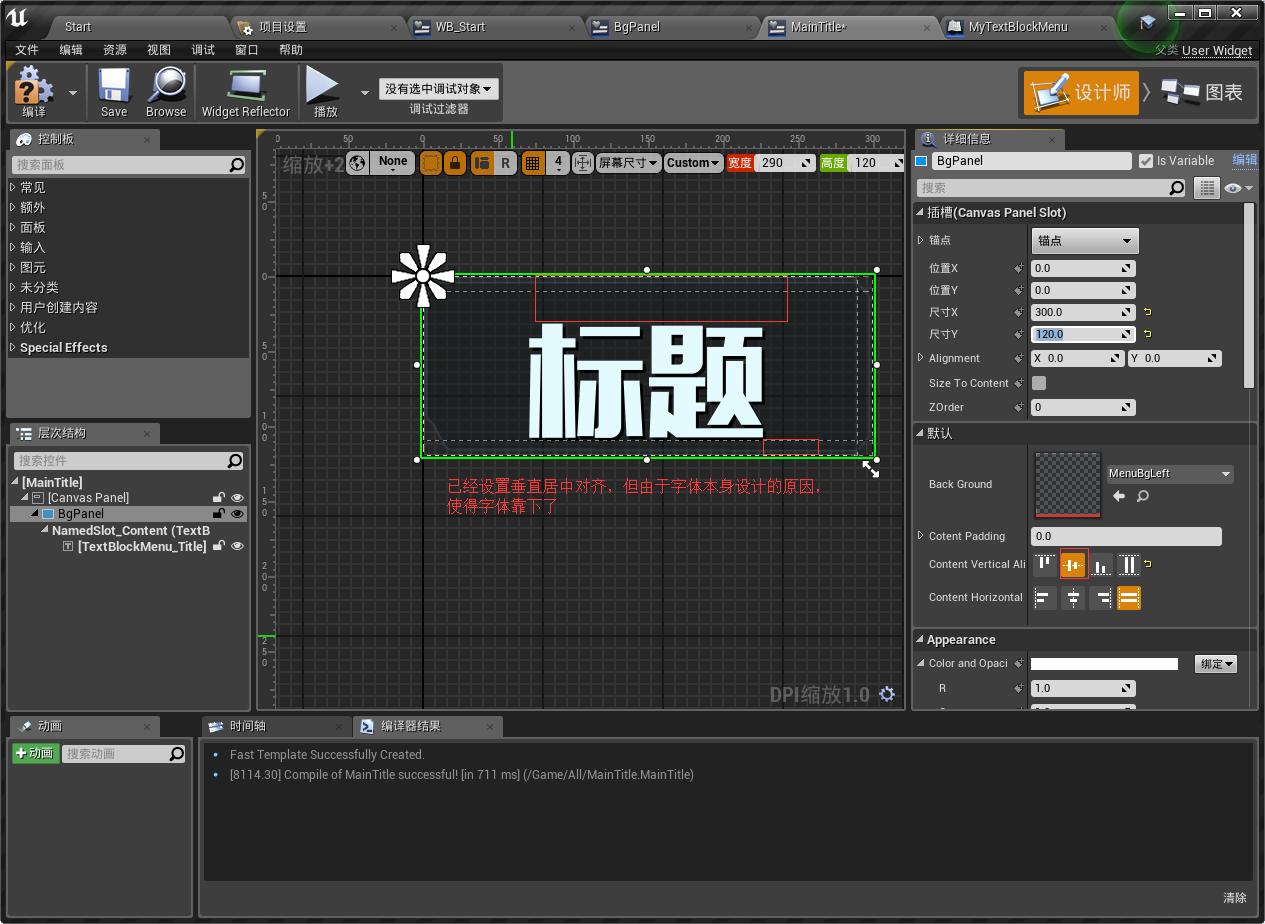Toggle visibility of BgPanel in hierarchy
The width and height of the screenshot is (1265, 924).
[237, 513]
